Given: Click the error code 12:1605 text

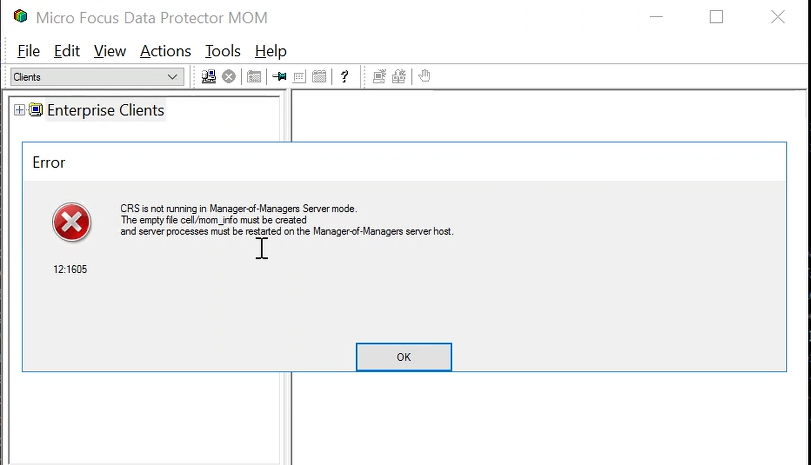Looking at the screenshot, I should click(x=70, y=269).
